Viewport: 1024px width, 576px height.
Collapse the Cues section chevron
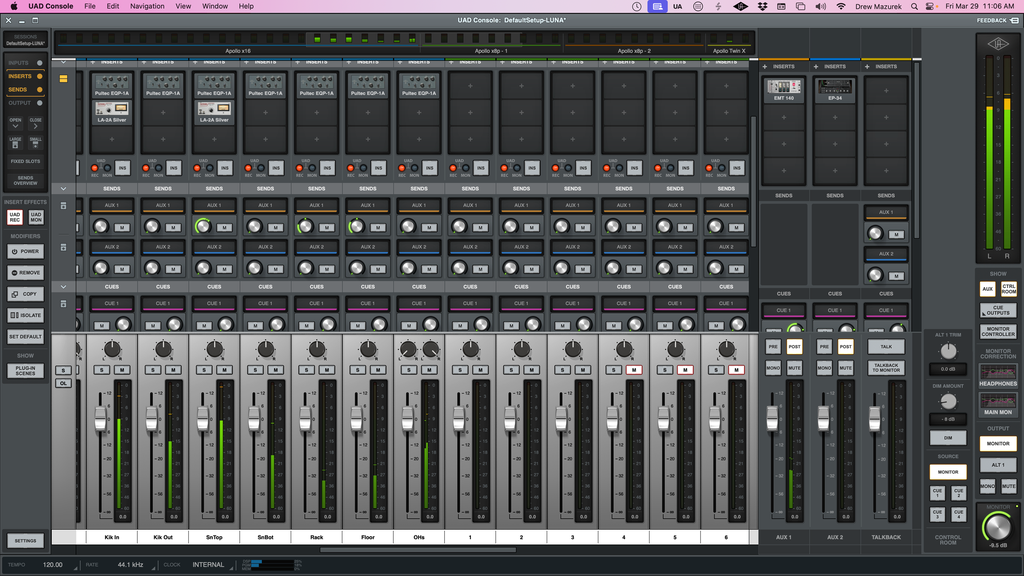coord(63,287)
